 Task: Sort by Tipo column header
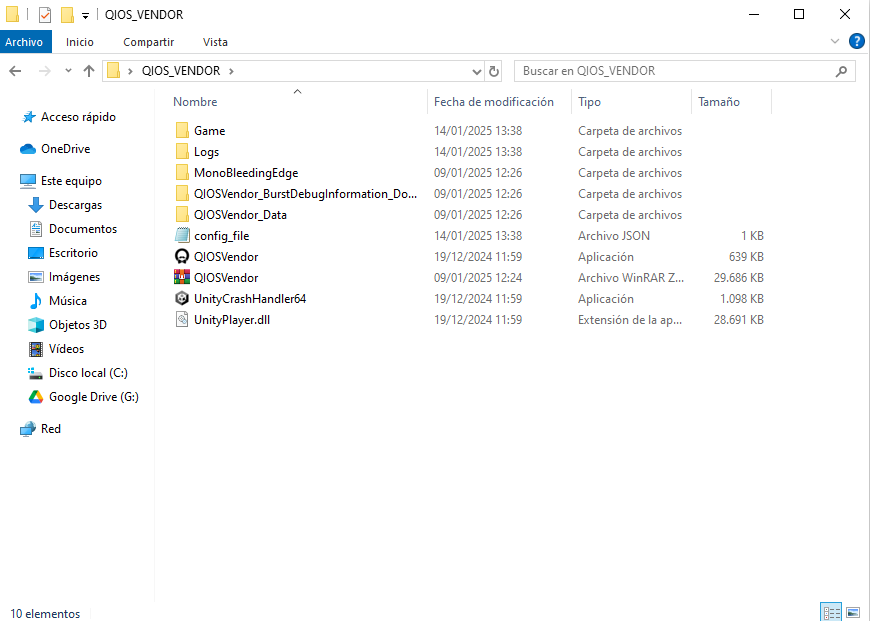(589, 102)
